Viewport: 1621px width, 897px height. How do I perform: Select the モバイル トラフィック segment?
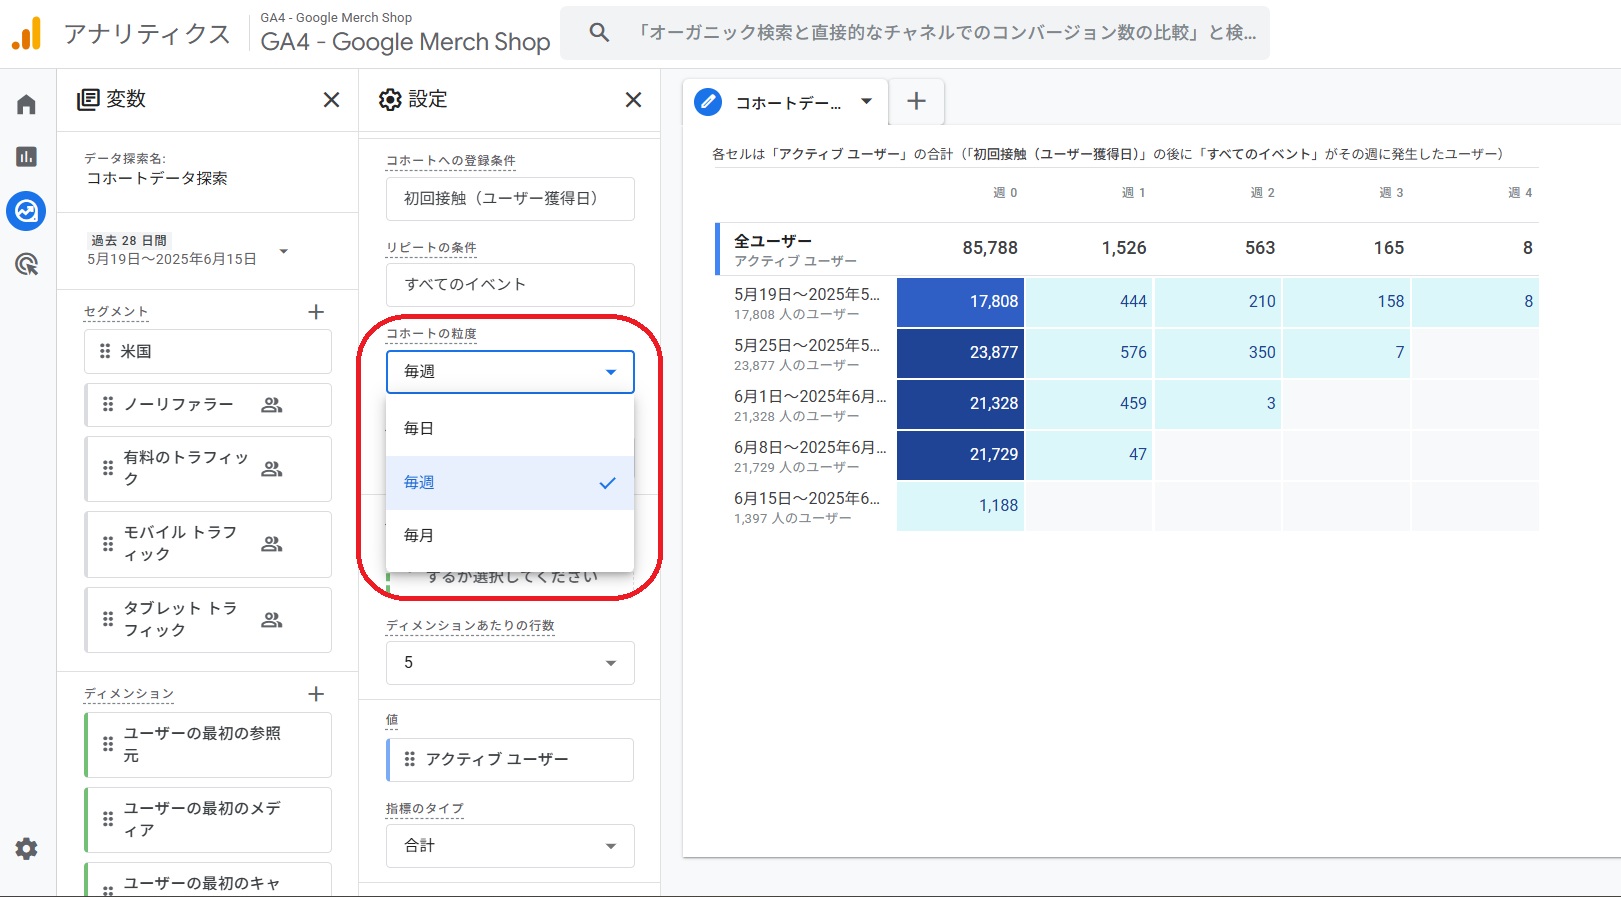(208, 544)
